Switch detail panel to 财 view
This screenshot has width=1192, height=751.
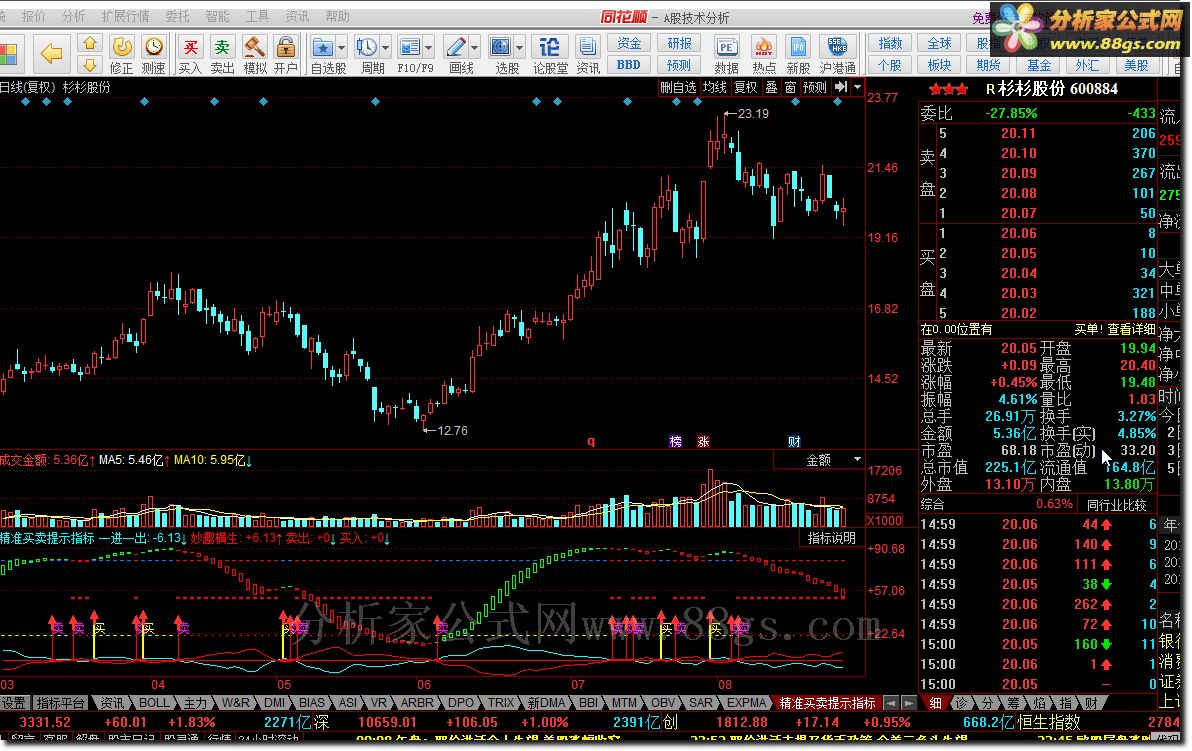pos(1091,703)
